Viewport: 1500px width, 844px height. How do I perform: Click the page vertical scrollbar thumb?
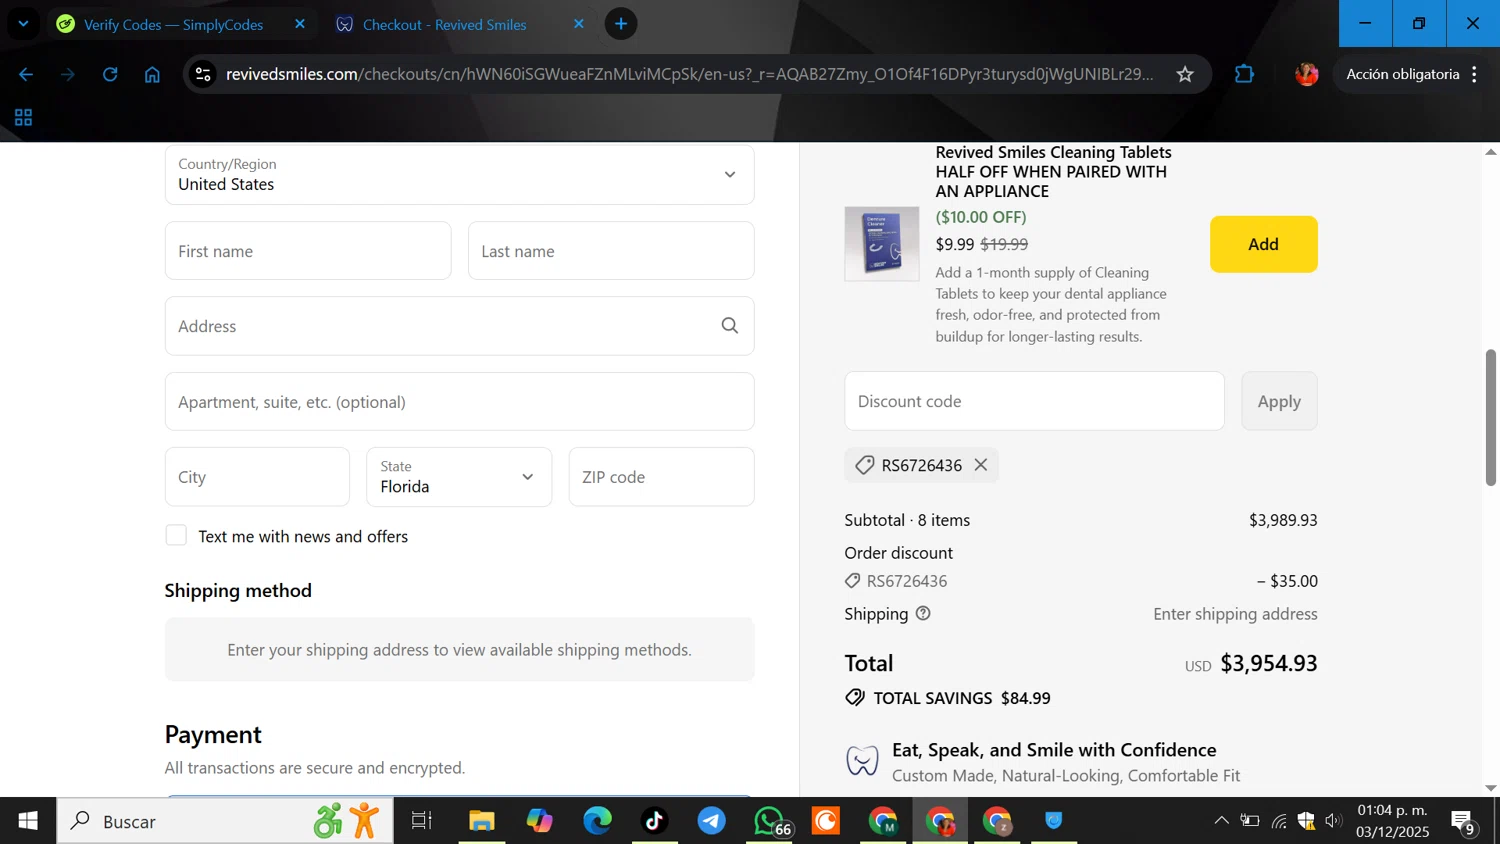1490,417
